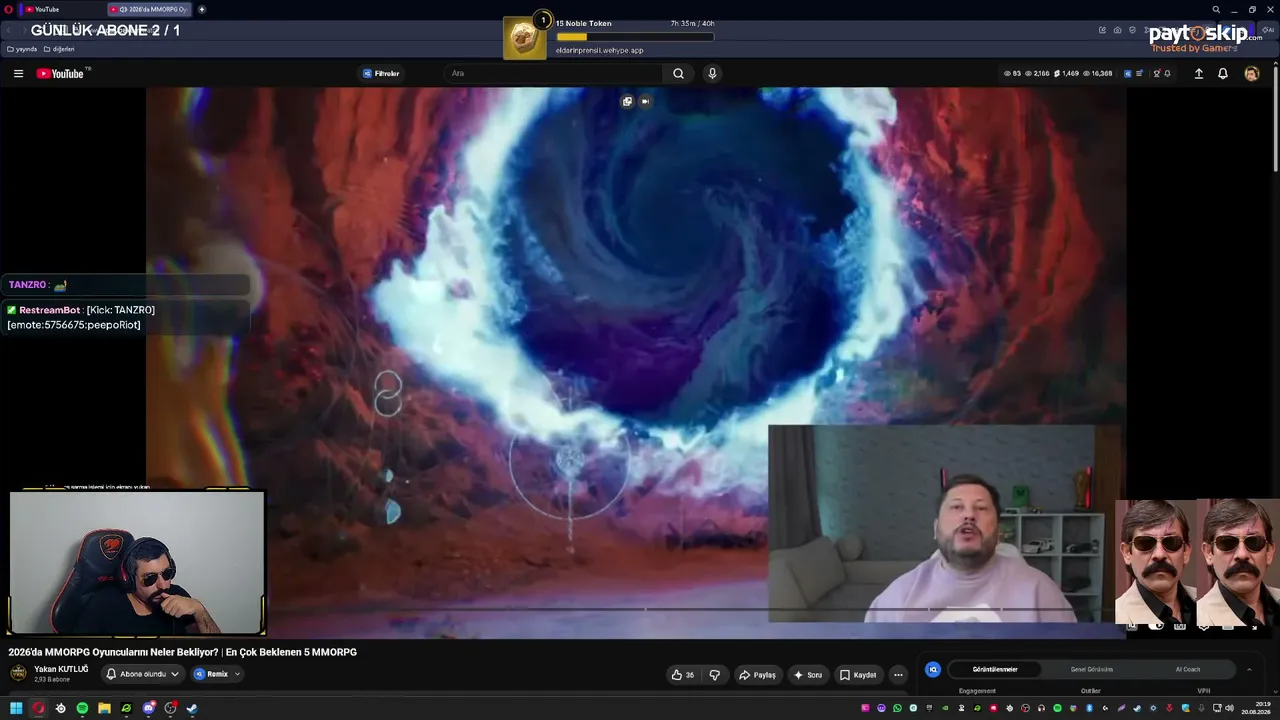Start voice search with the microphone icon
Viewport: 1280px width, 720px height.
click(x=712, y=73)
